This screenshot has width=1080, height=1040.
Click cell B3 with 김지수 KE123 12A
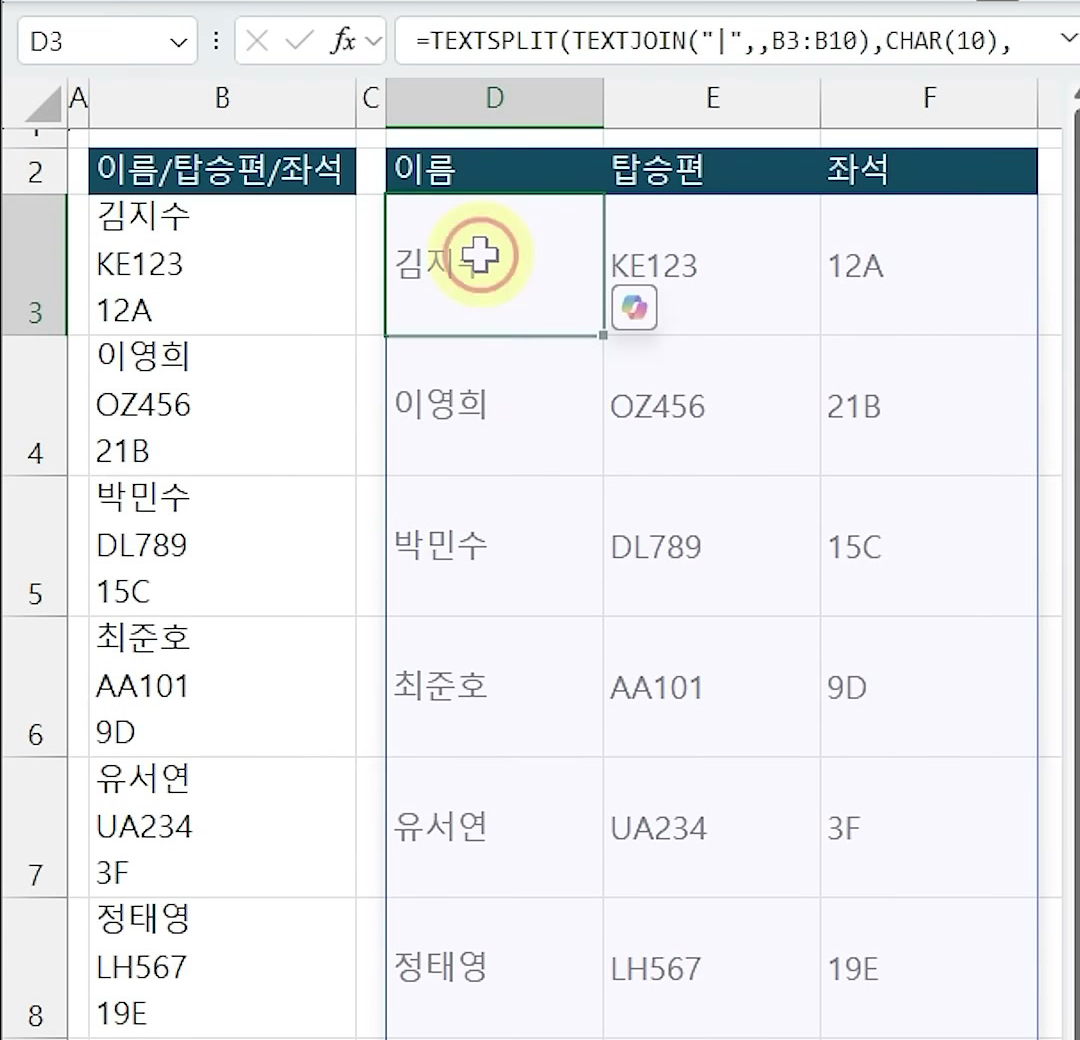pyautogui.click(x=222, y=264)
